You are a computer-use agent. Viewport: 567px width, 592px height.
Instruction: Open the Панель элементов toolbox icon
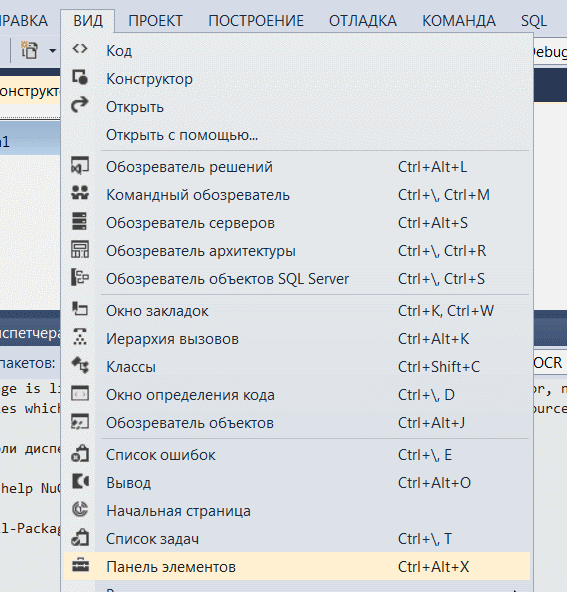click(80, 566)
